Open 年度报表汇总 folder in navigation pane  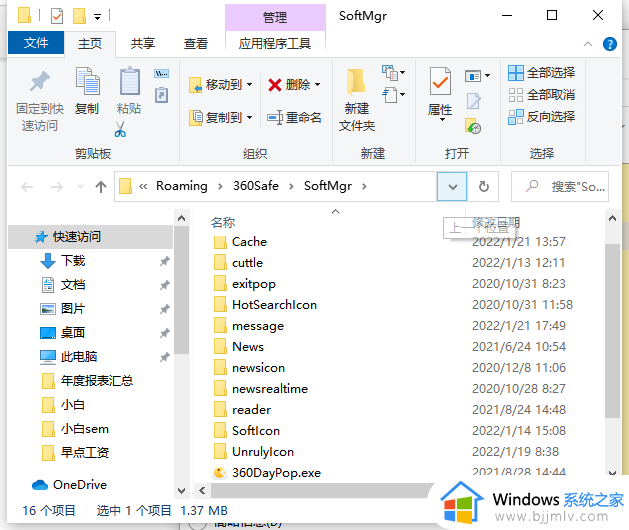(x=87, y=380)
